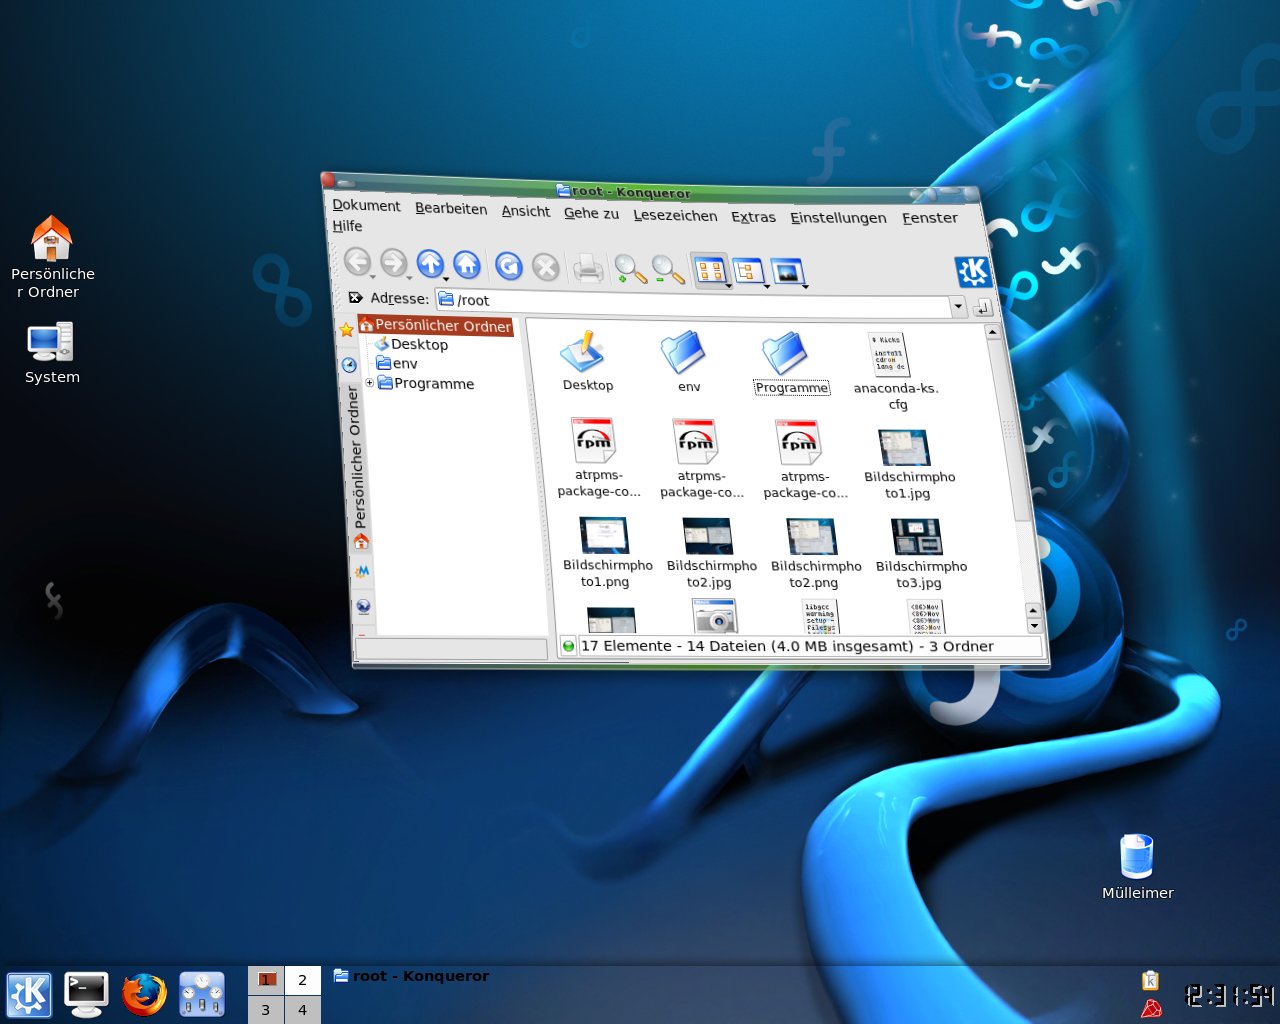Click root - Konqueror taskbar entry
This screenshot has height=1024, width=1280.
point(411,976)
